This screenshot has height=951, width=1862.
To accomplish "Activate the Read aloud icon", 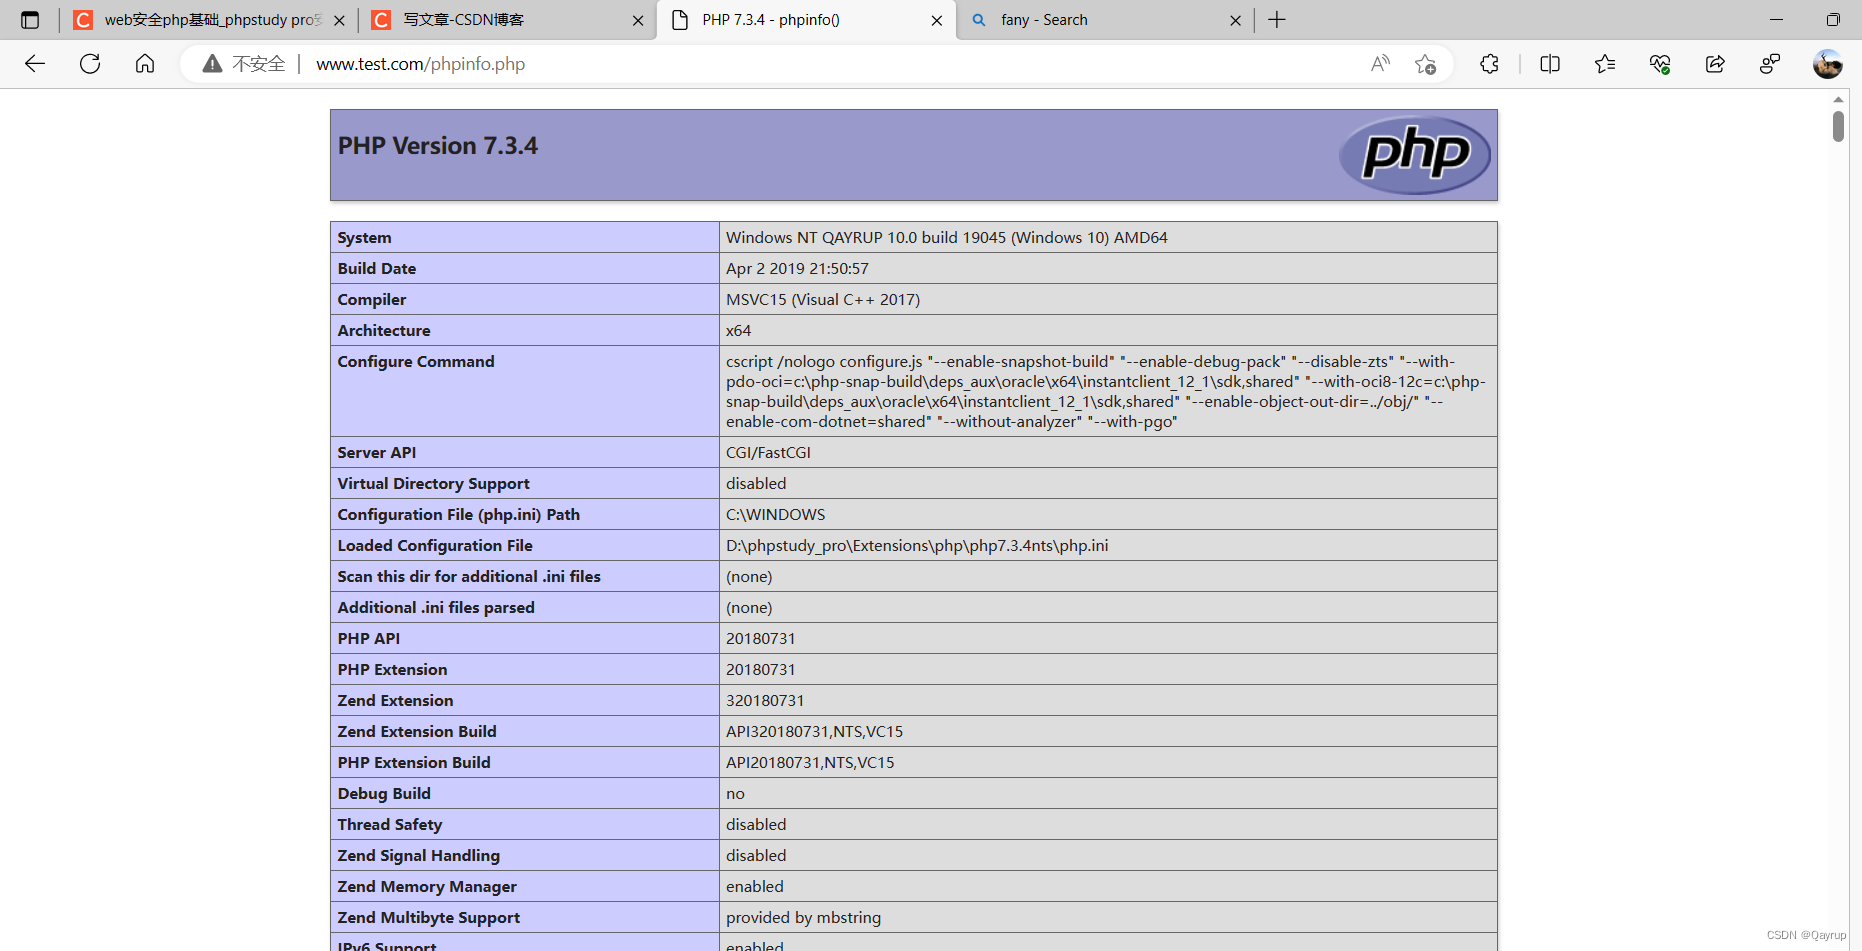I will coord(1380,64).
